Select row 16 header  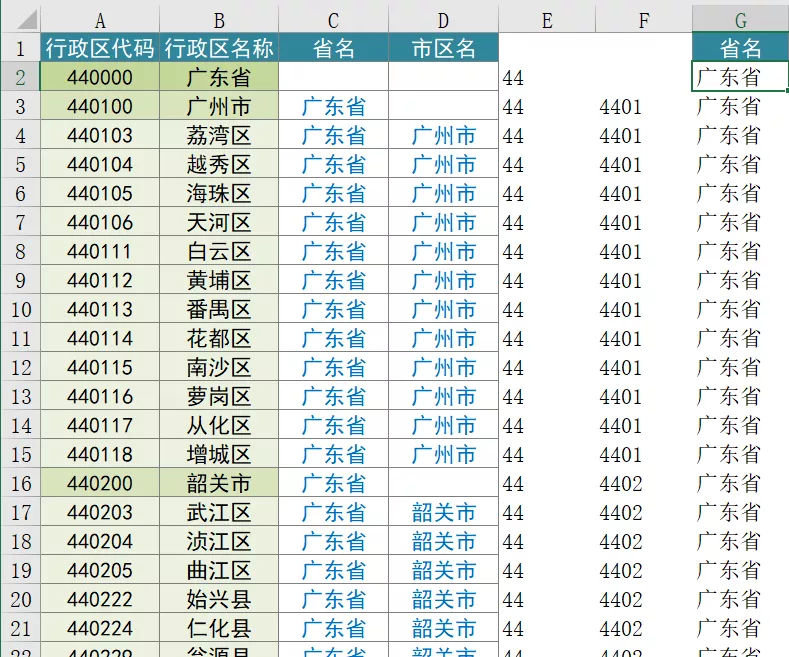pyautogui.click(x=20, y=483)
